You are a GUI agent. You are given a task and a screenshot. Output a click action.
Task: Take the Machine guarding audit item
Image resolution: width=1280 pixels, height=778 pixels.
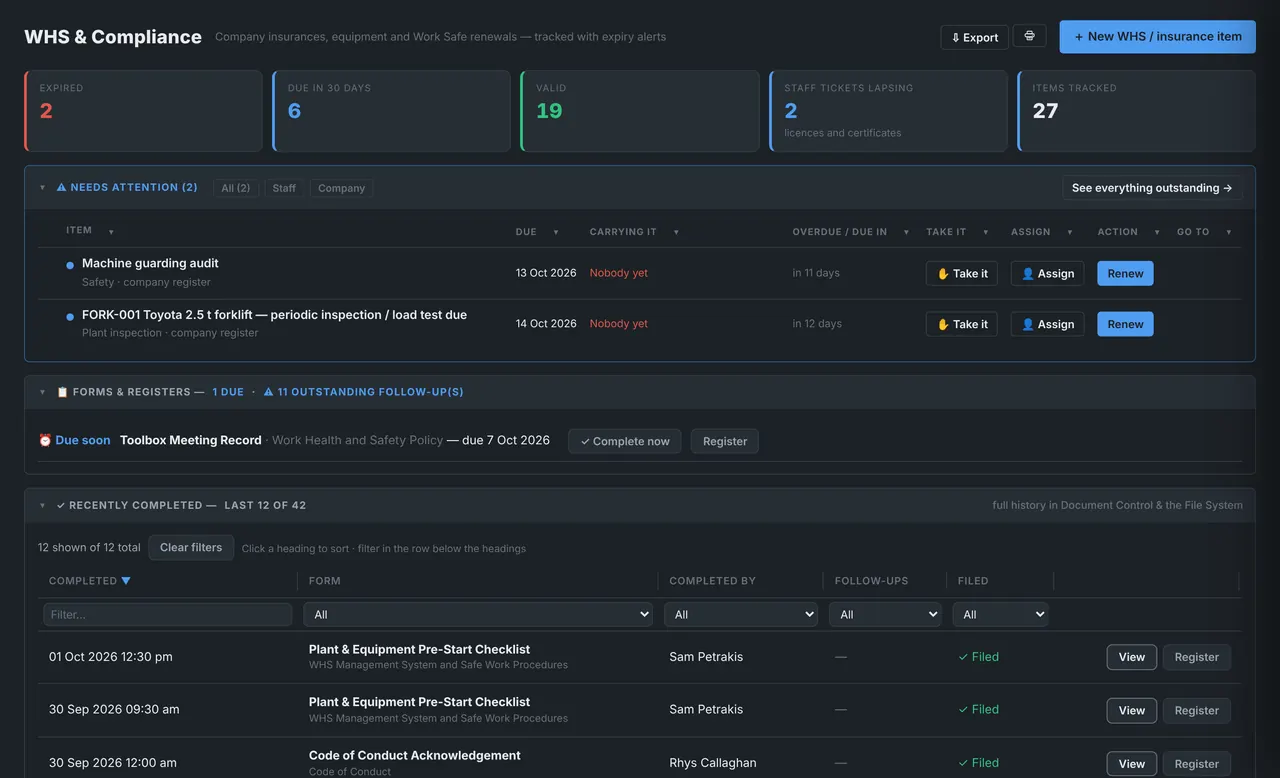point(962,274)
